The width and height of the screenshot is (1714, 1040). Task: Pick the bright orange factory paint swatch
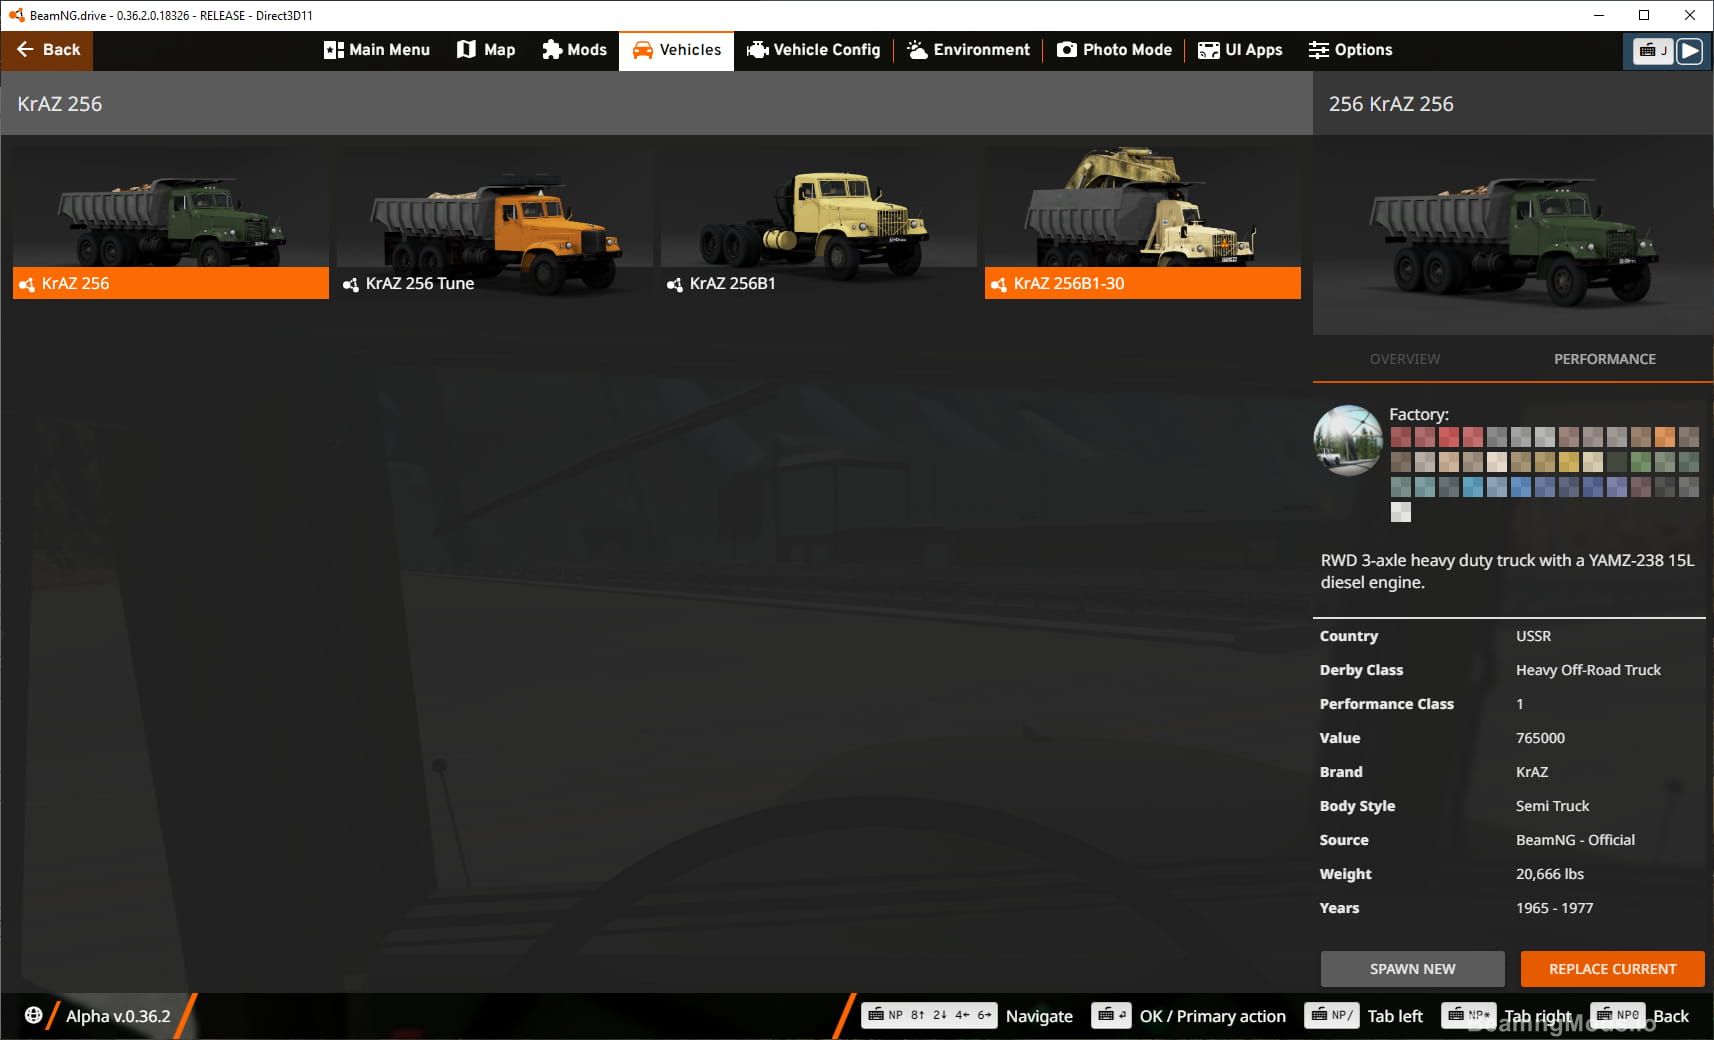[x=1665, y=437]
